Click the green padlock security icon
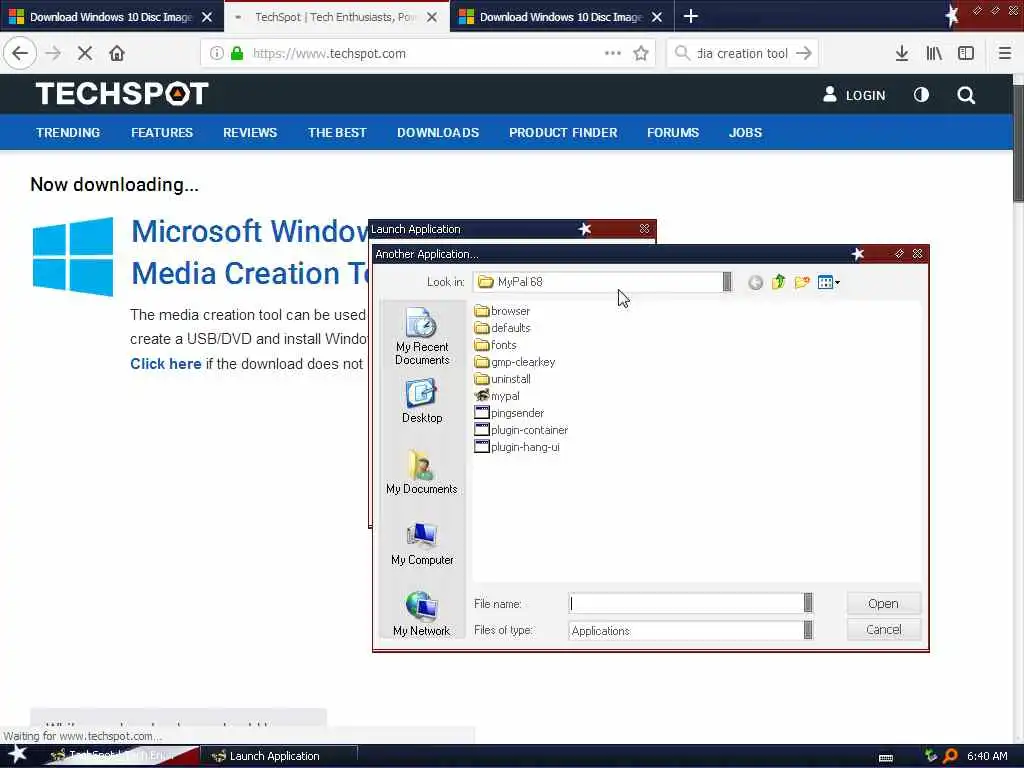1024x768 pixels. coord(237,54)
